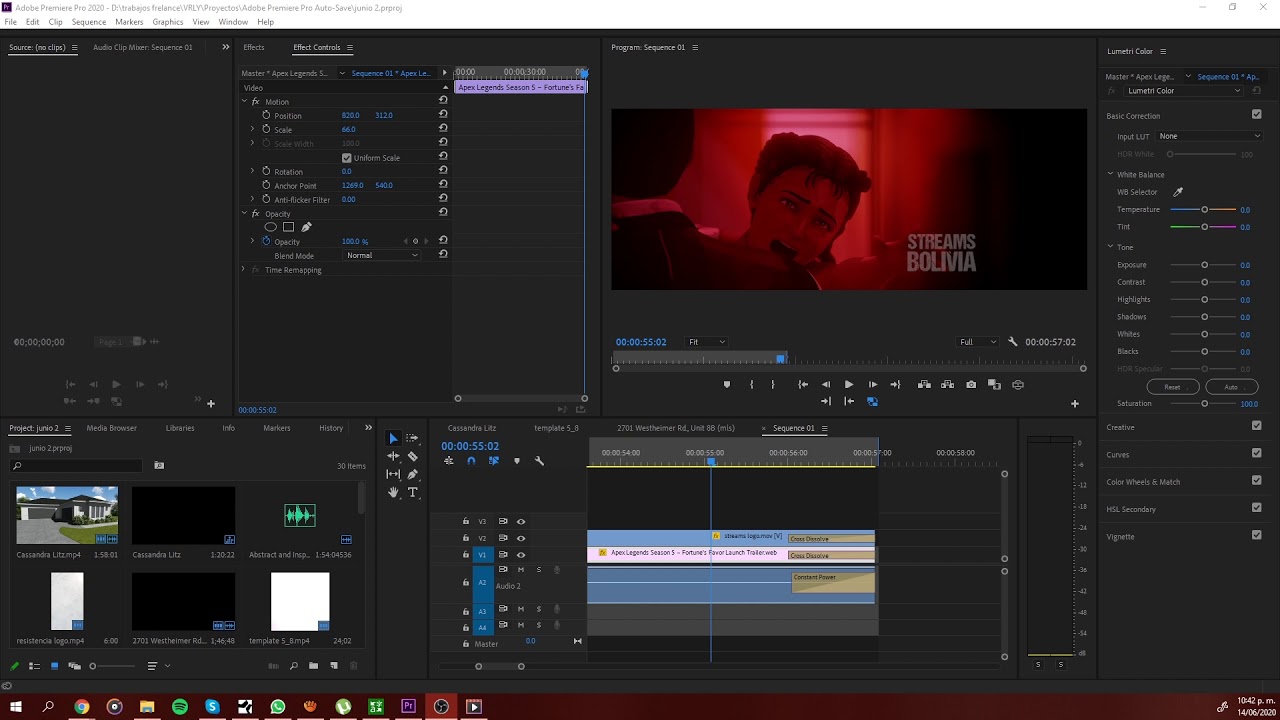Viewport: 1280px width, 720px height.
Task: Step forward one frame in Program monitor
Action: 872,384
